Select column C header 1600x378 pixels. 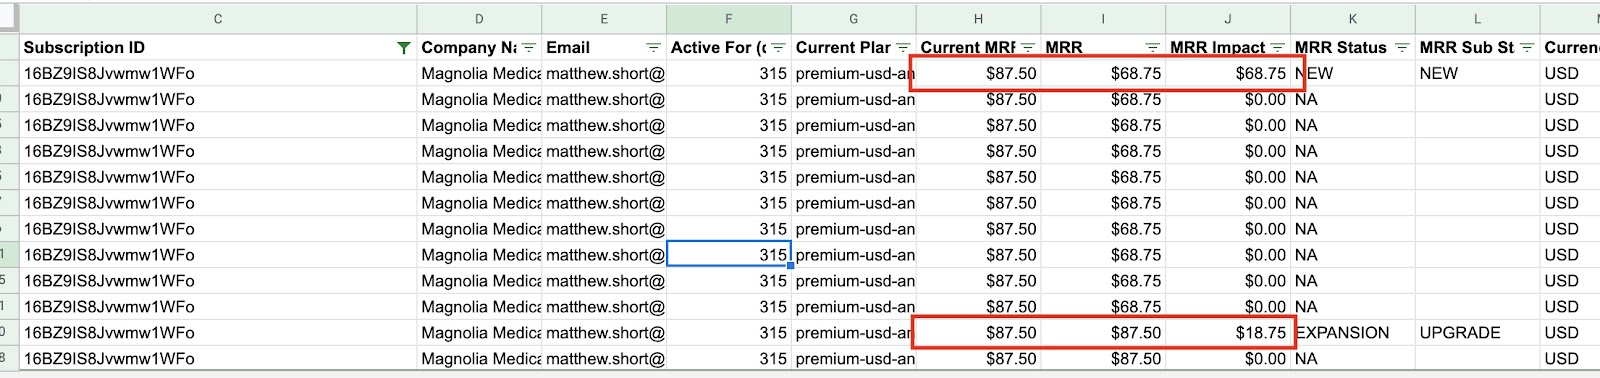pos(218,19)
